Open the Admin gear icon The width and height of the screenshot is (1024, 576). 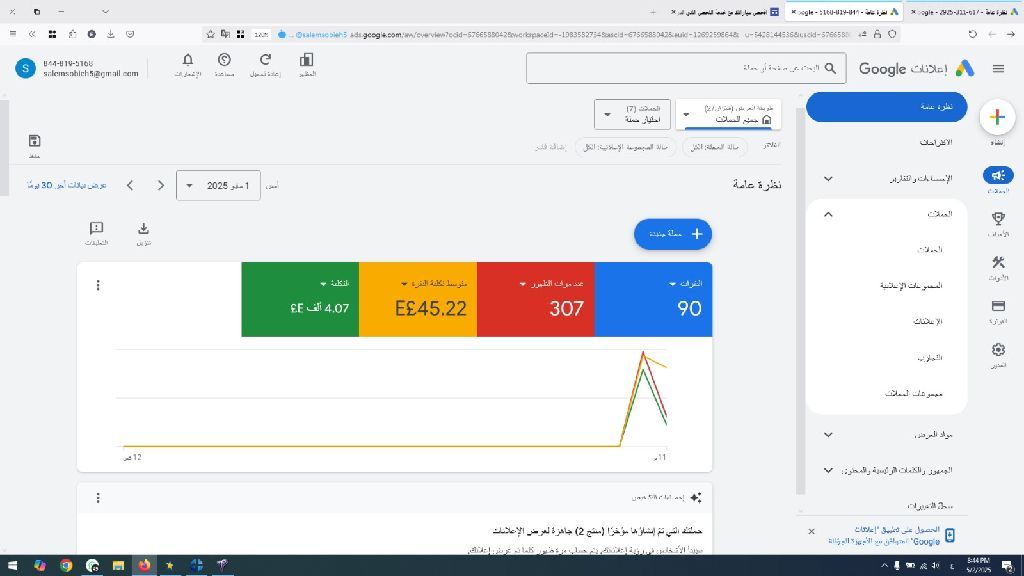pos(997,350)
